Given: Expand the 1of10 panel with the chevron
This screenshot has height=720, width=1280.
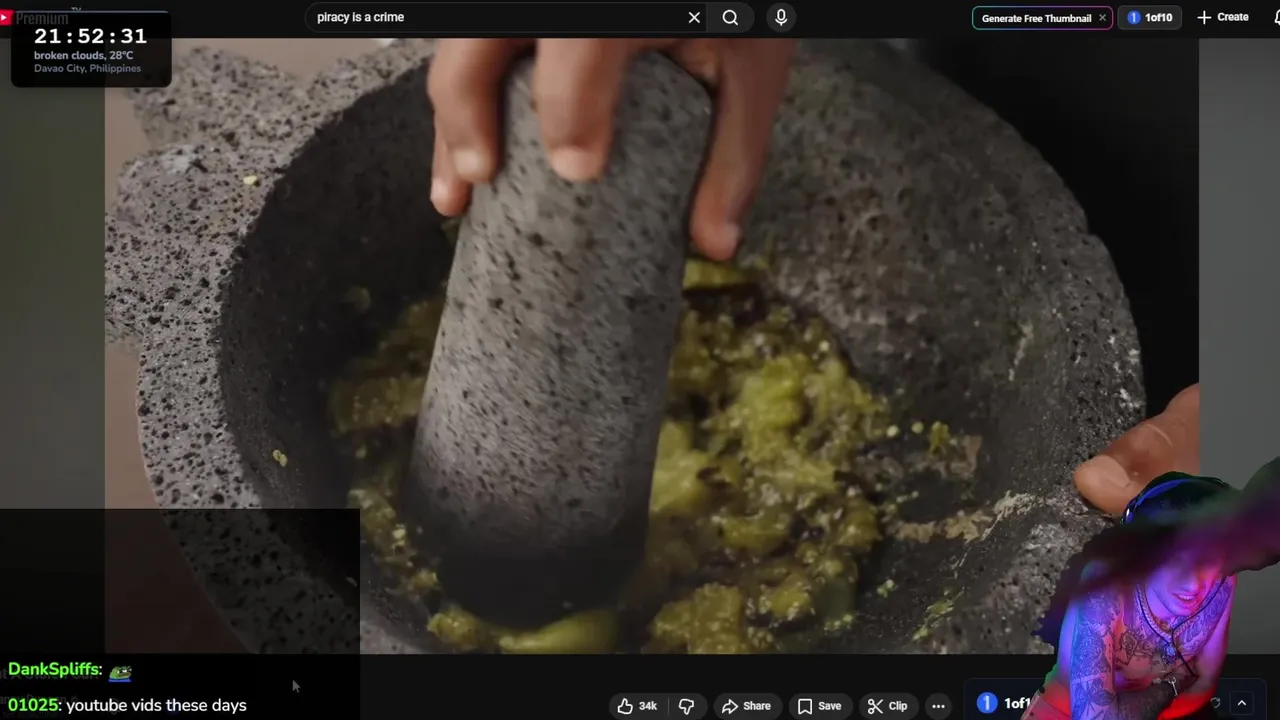Looking at the screenshot, I should (x=1242, y=703).
